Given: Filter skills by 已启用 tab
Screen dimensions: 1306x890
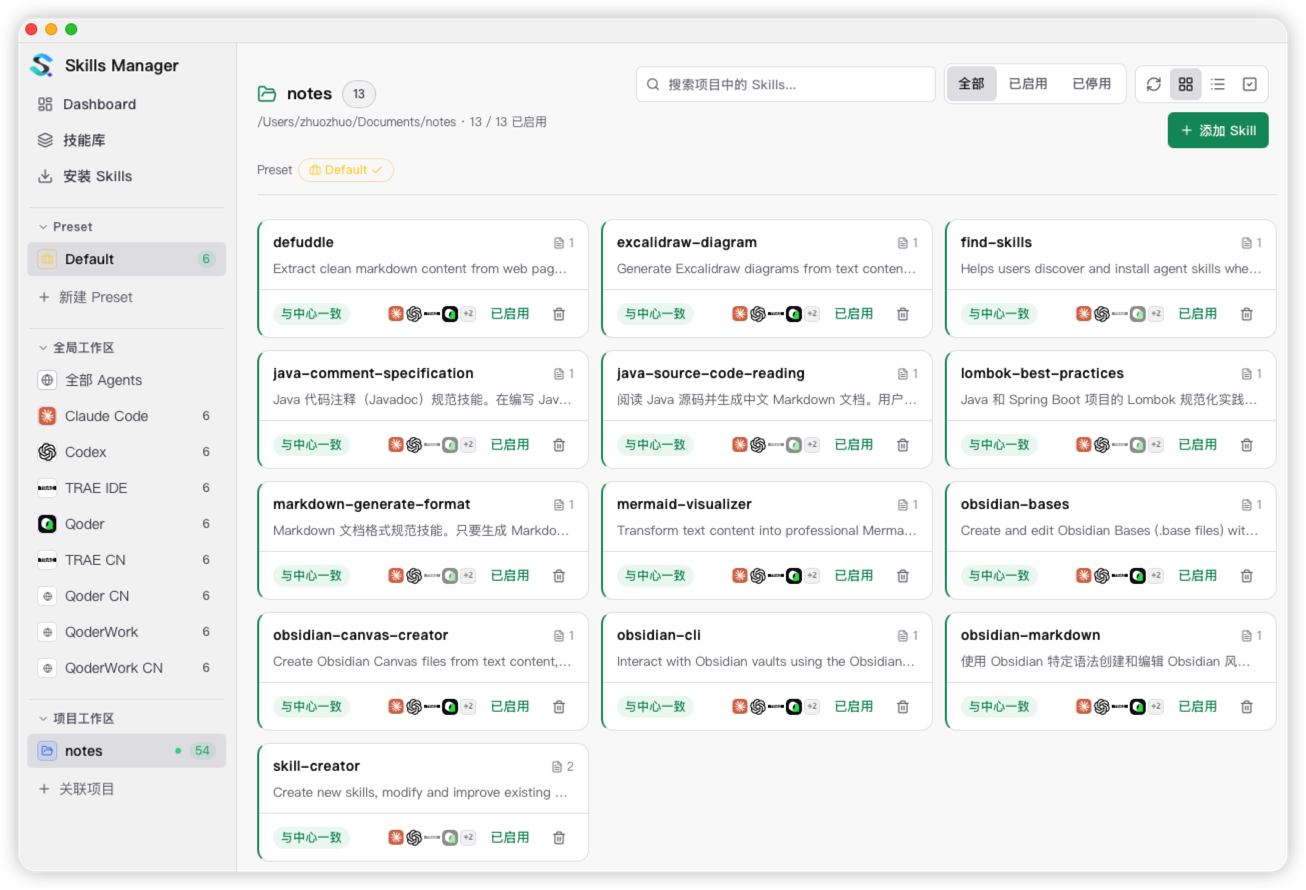Looking at the screenshot, I should 1028,84.
